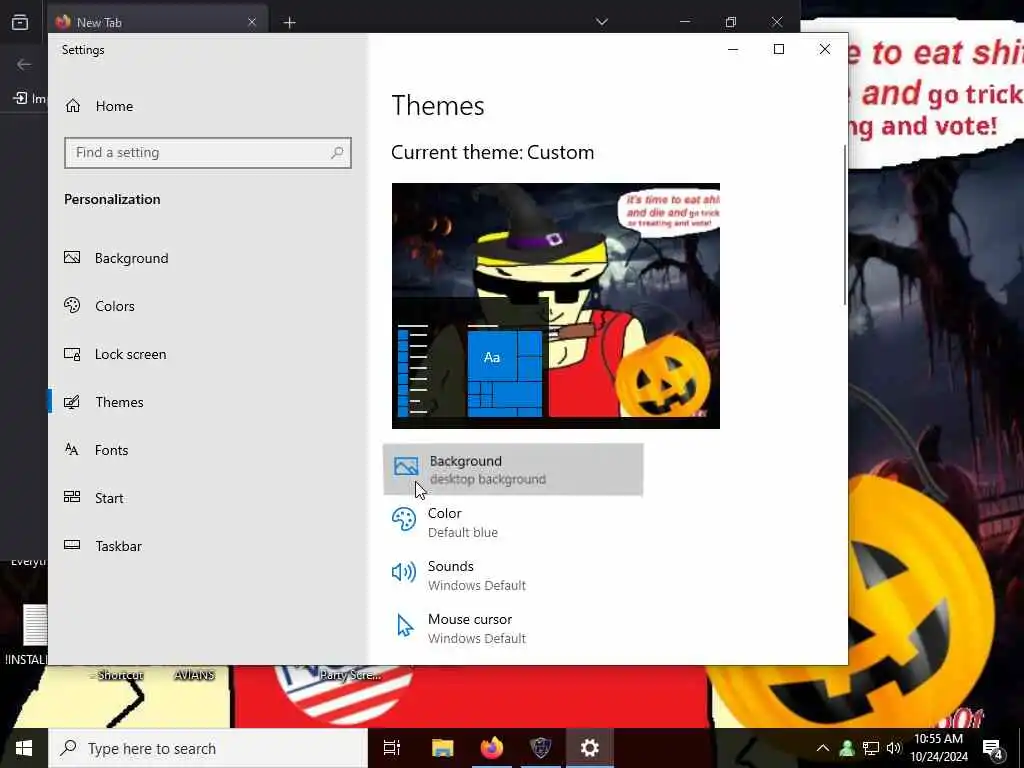Open a new tab in Firefox
Image resolution: width=1024 pixels, height=768 pixels.
289,23
